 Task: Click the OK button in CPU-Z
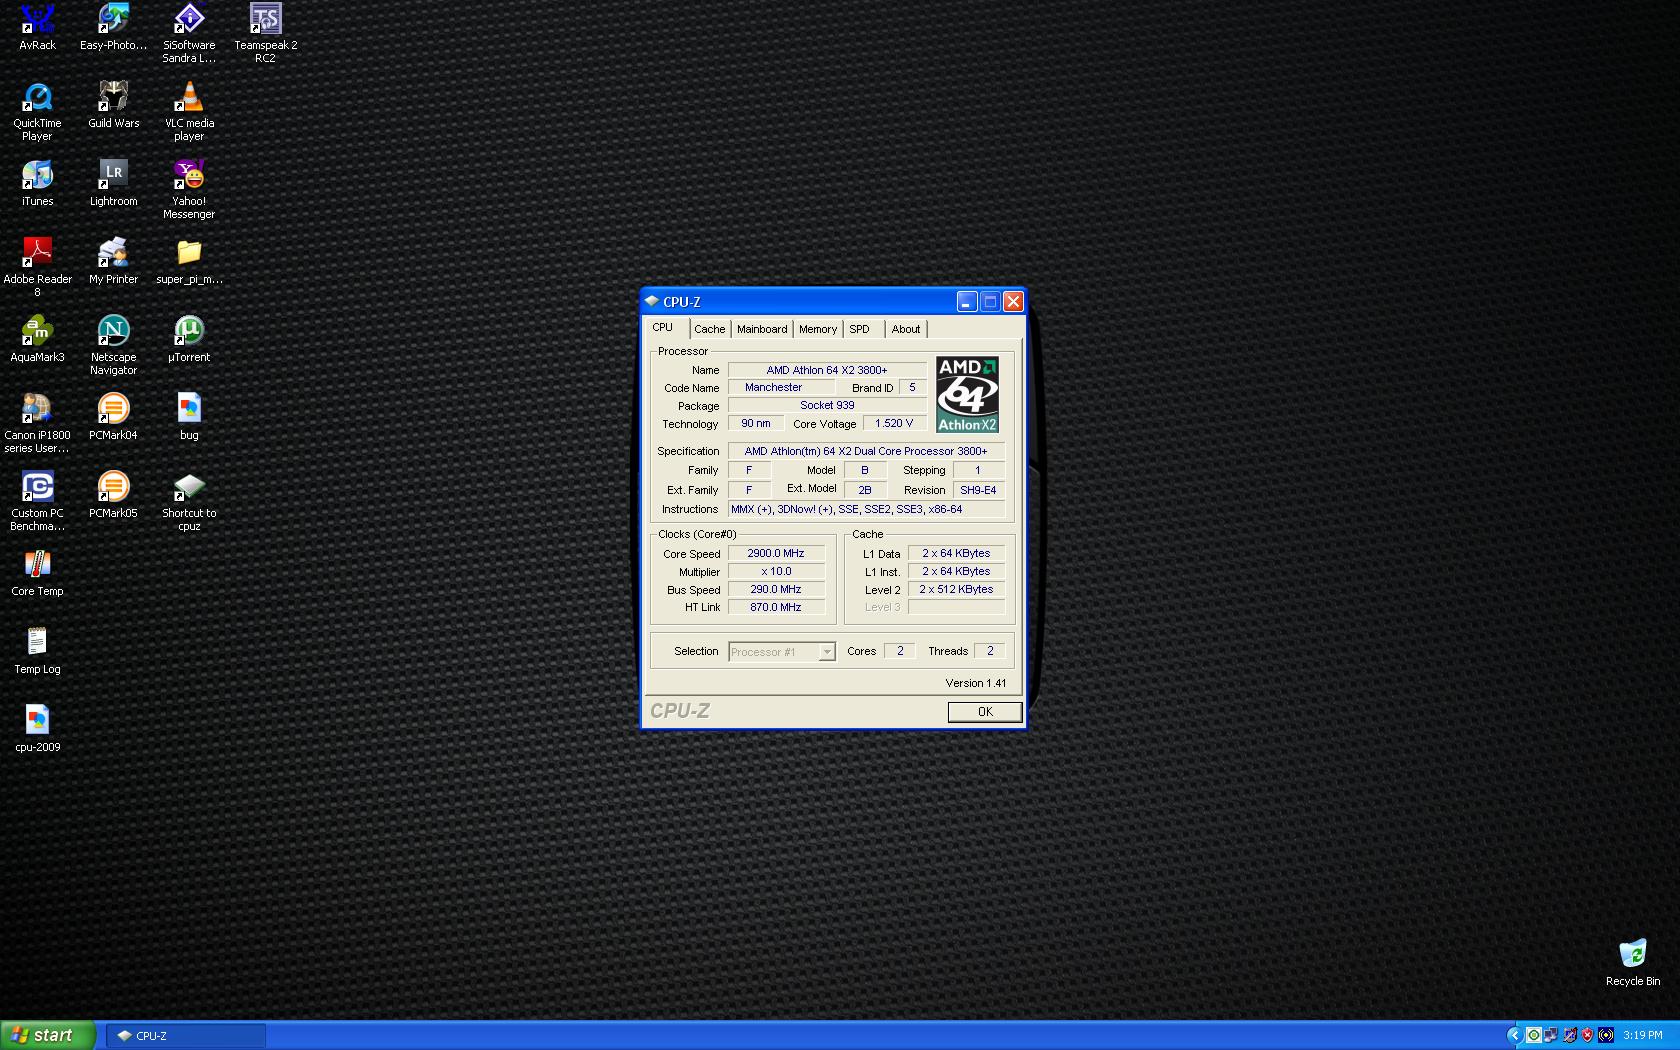click(985, 712)
